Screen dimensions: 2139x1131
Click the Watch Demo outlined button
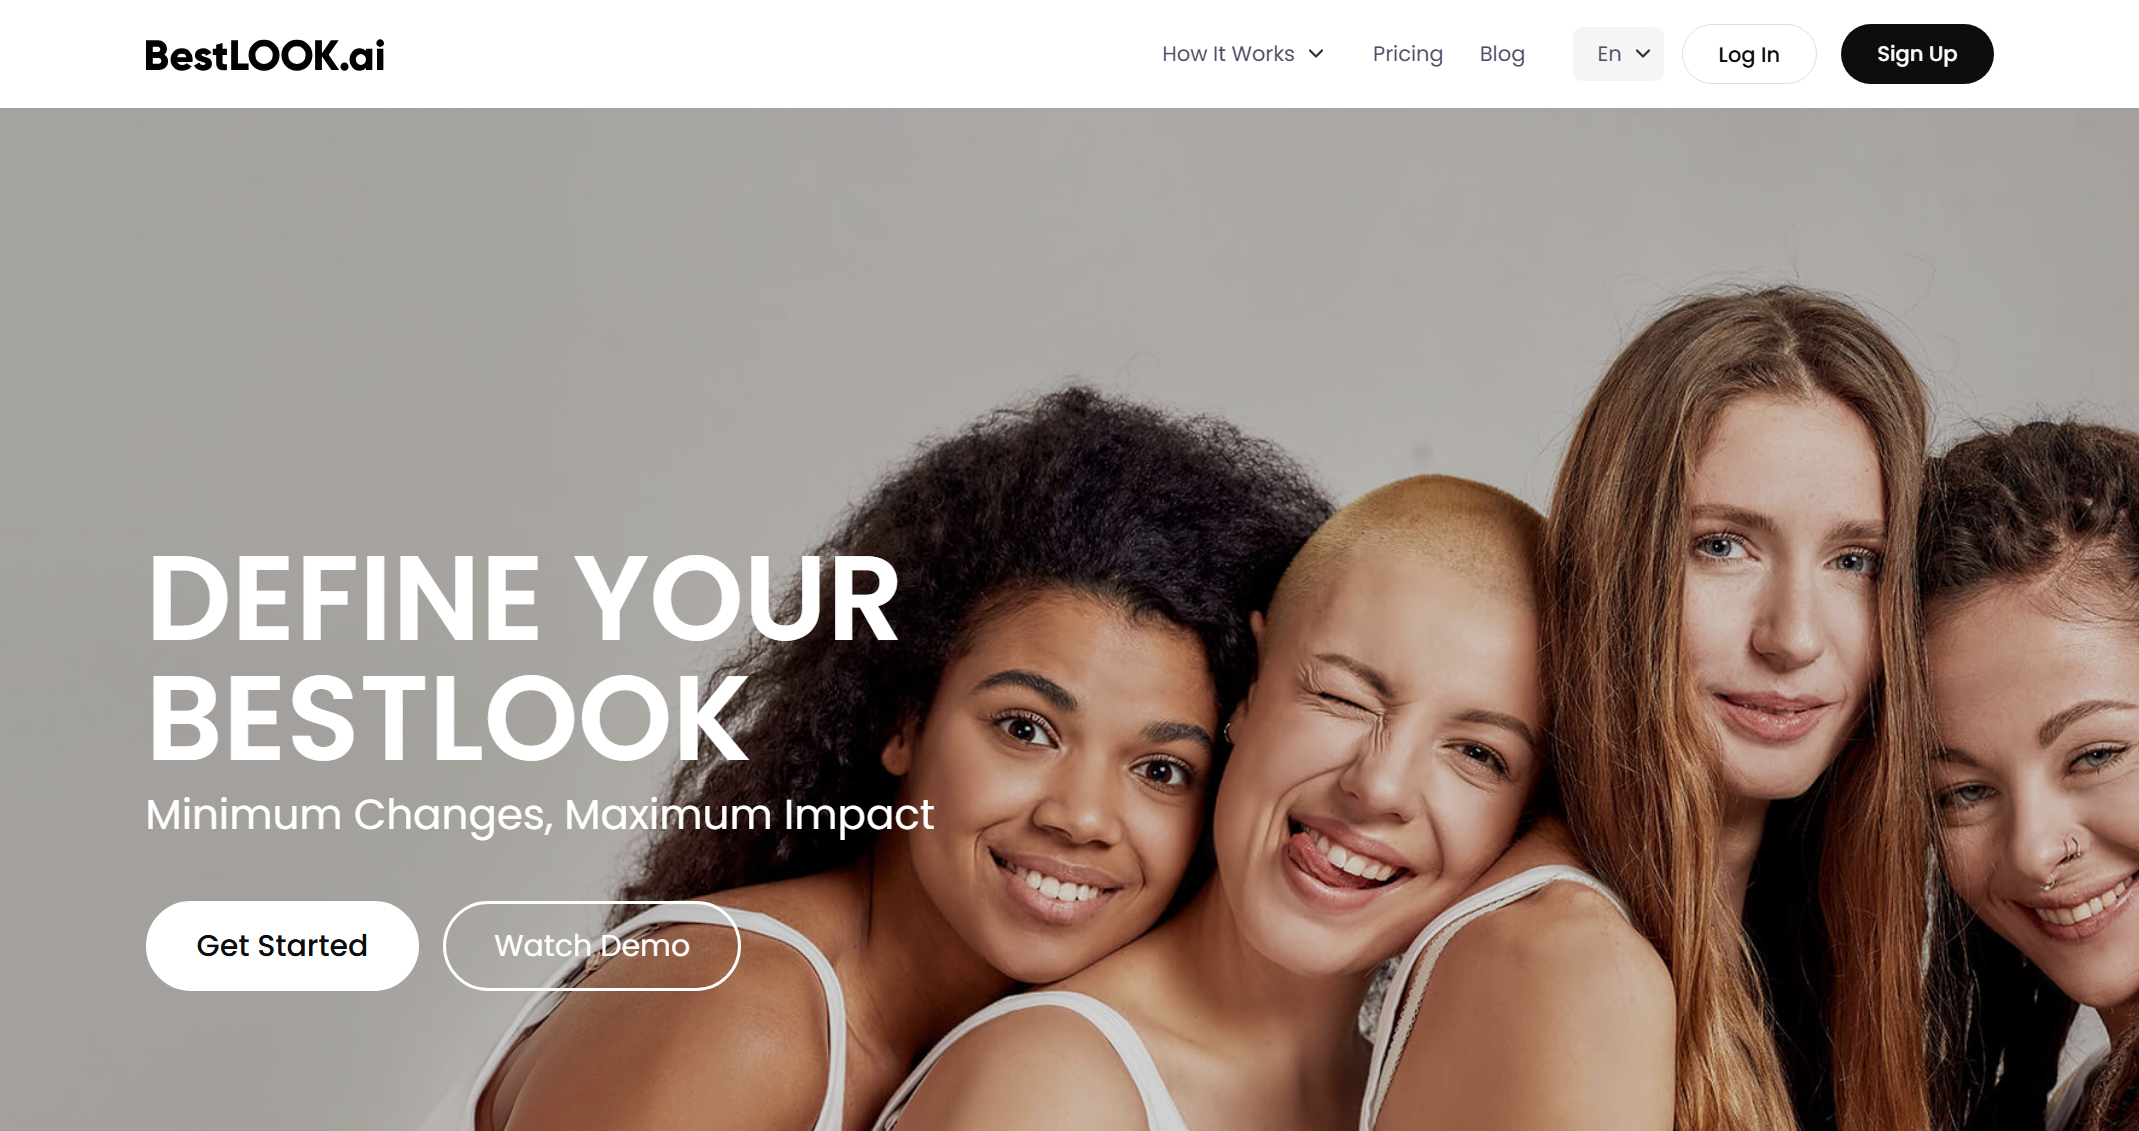pyautogui.click(x=591, y=945)
